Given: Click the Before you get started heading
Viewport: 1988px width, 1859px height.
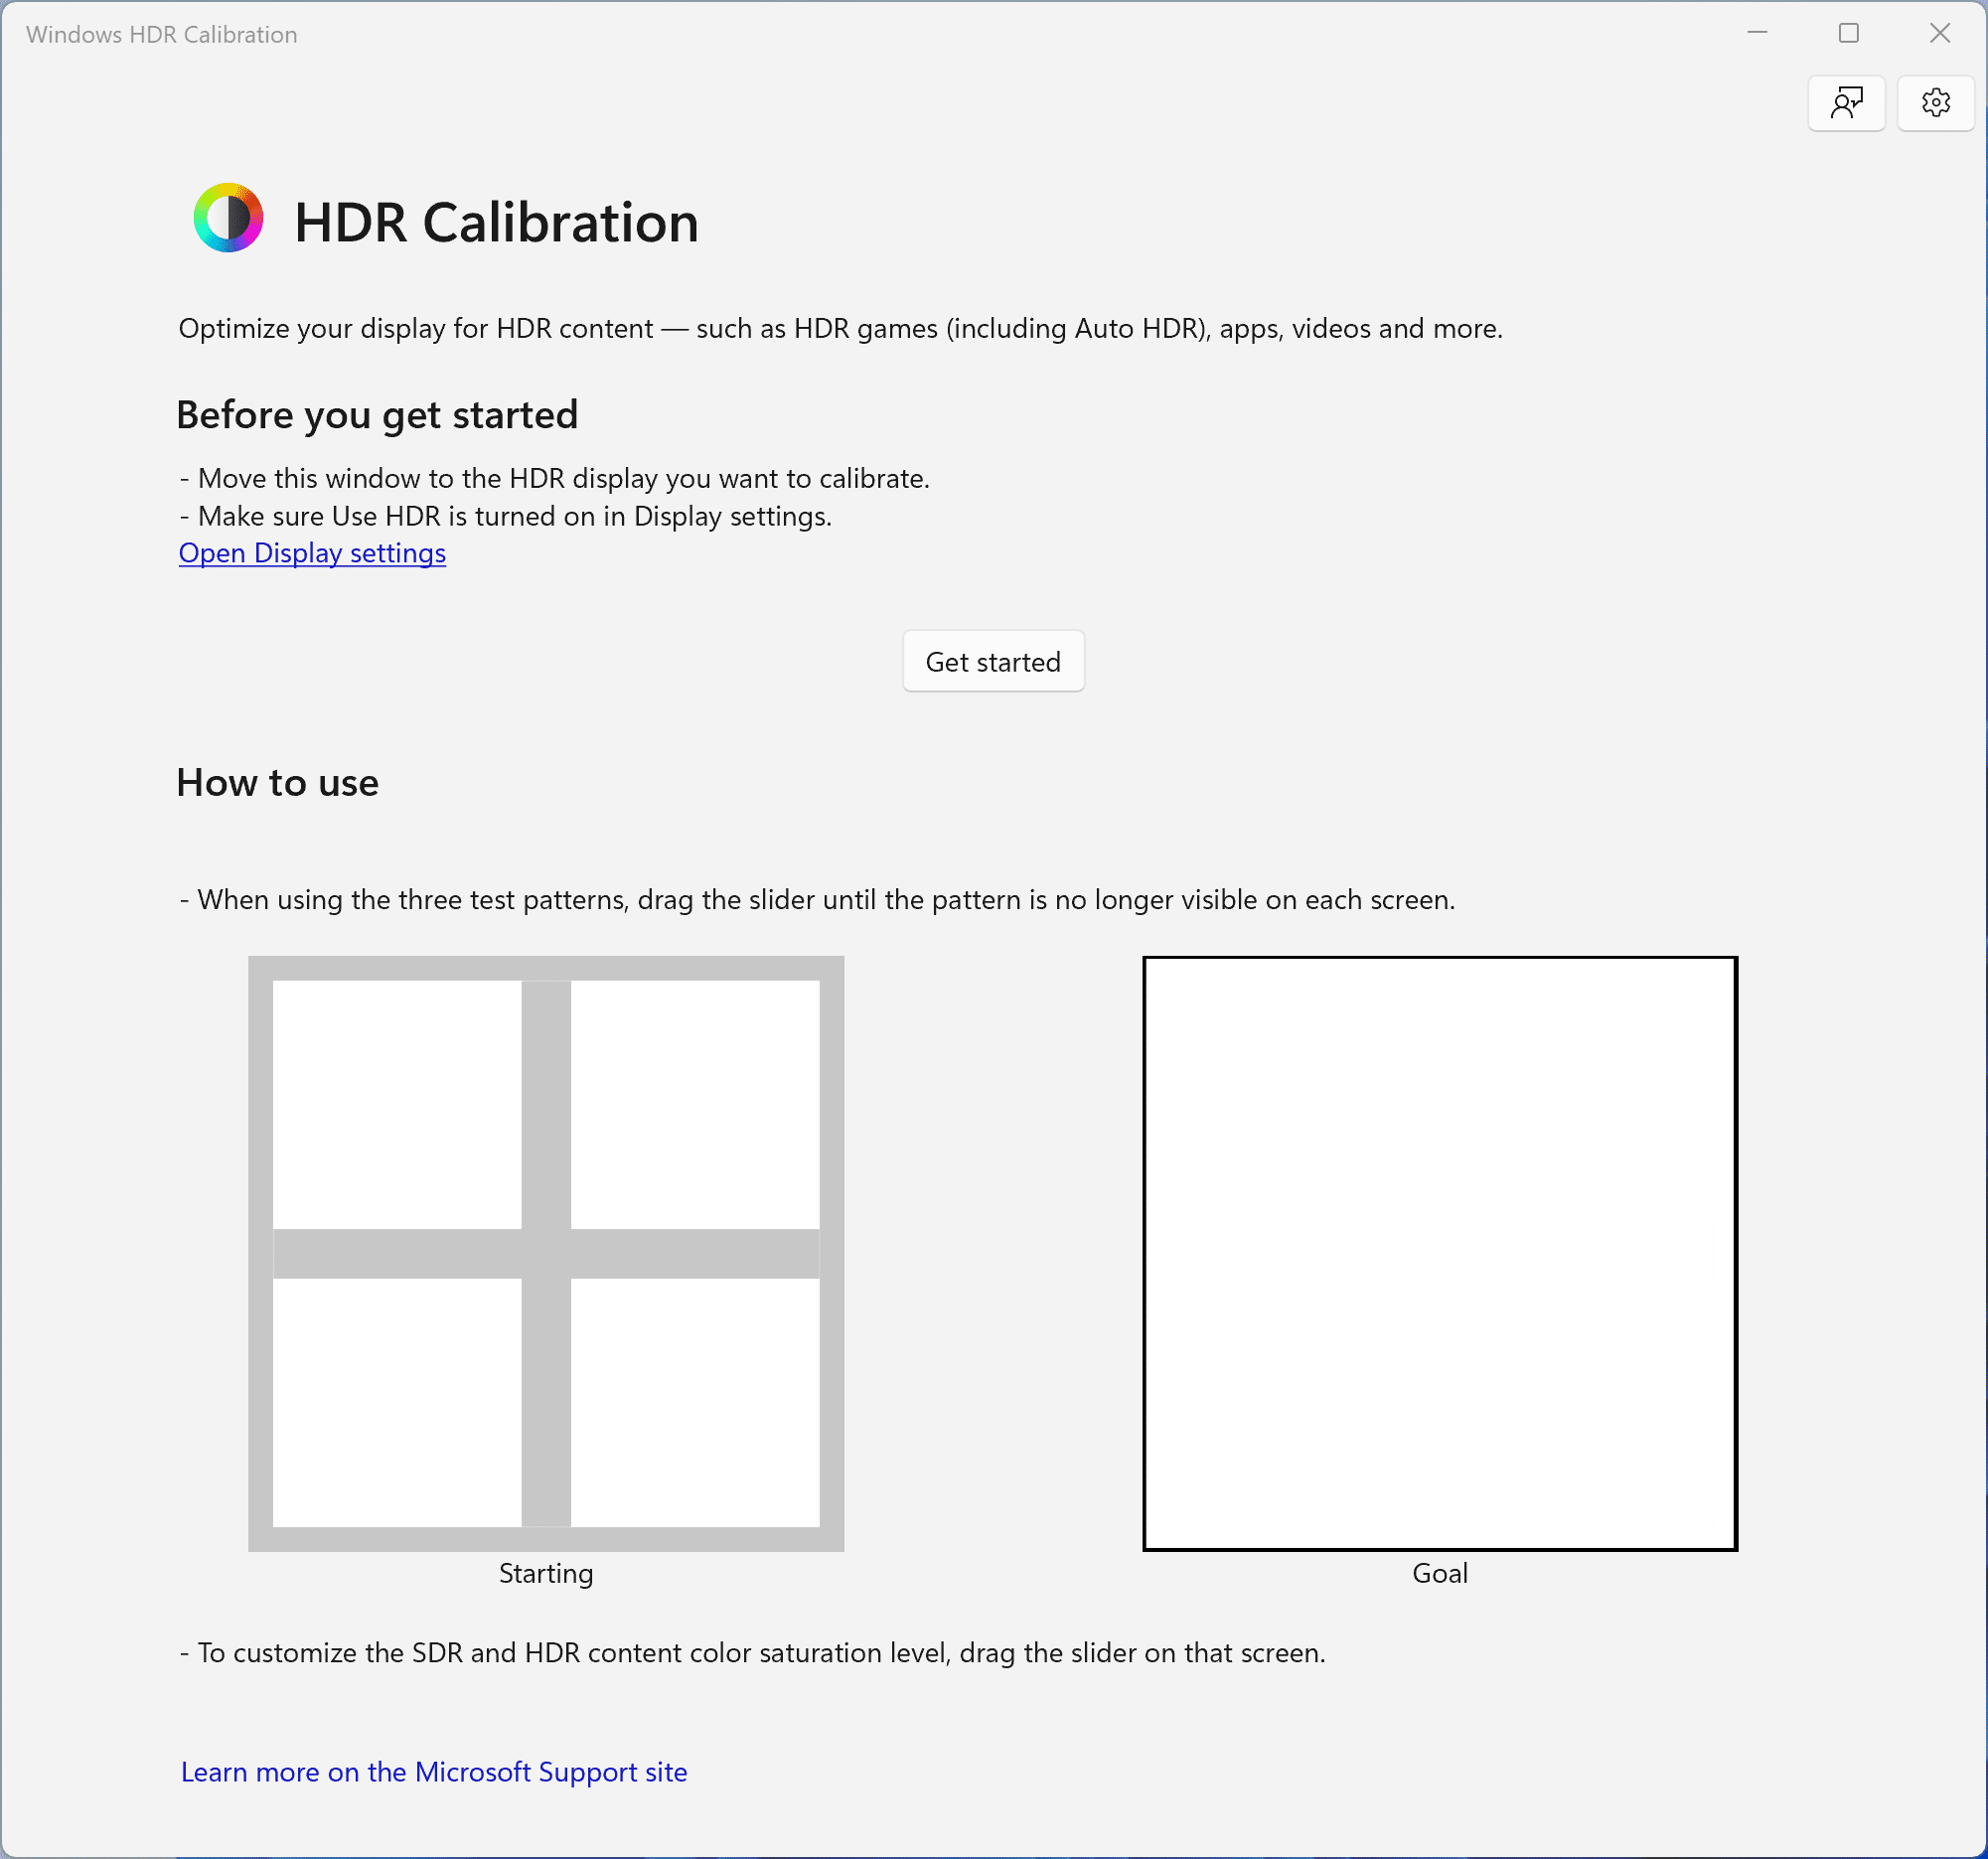Looking at the screenshot, I should point(377,414).
